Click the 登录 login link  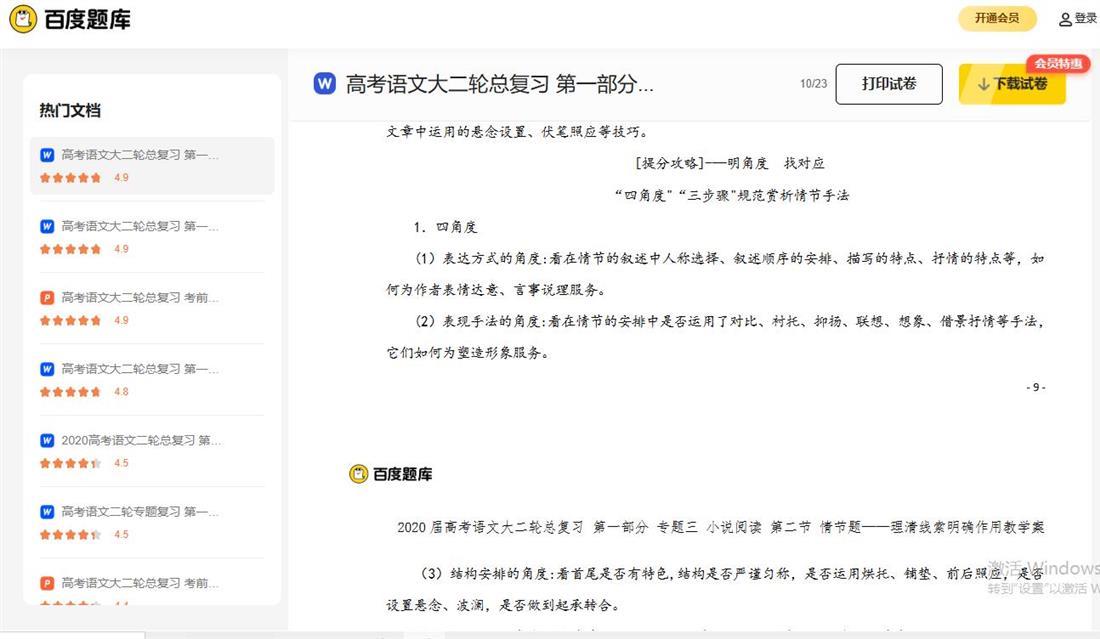1085,19
